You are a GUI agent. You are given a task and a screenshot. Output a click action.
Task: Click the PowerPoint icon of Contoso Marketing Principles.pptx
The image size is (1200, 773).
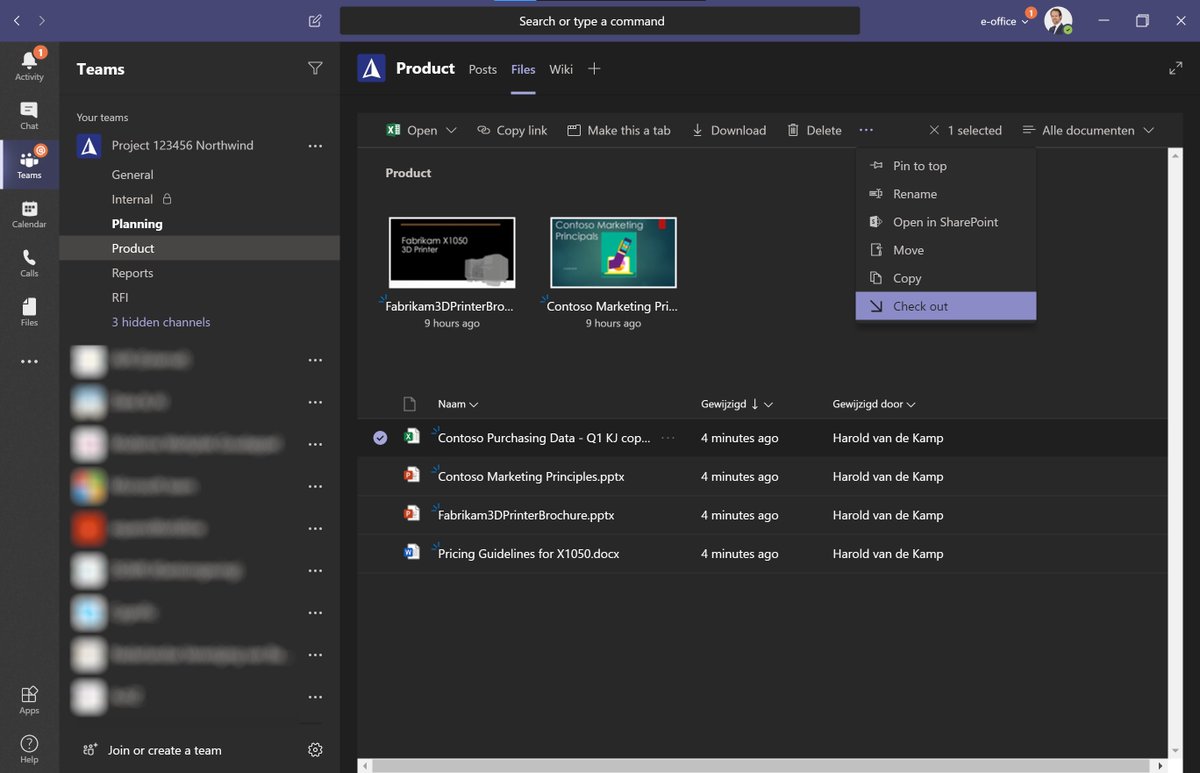pyautogui.click(x=411, y=476)
